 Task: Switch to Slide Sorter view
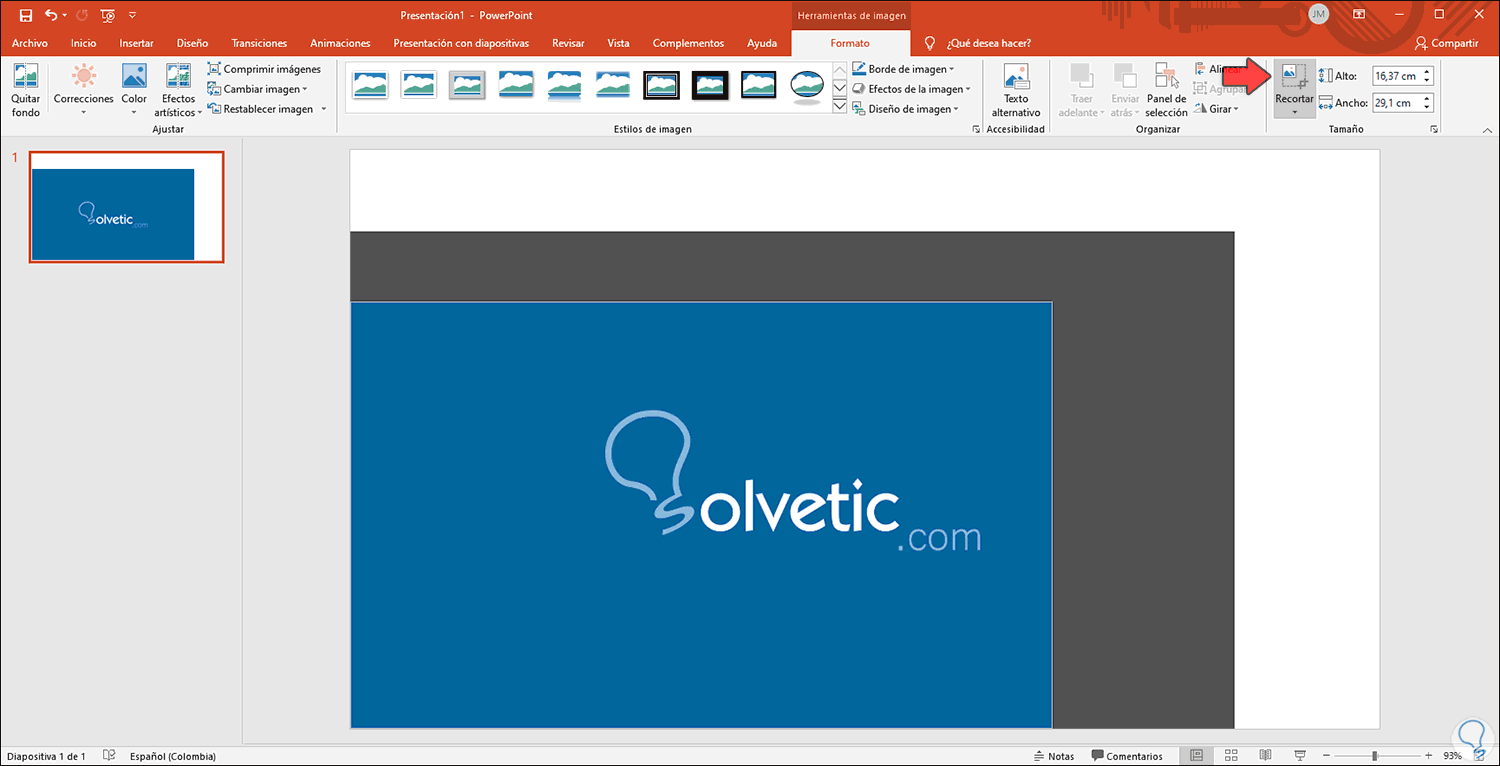tap(1231, 756)
